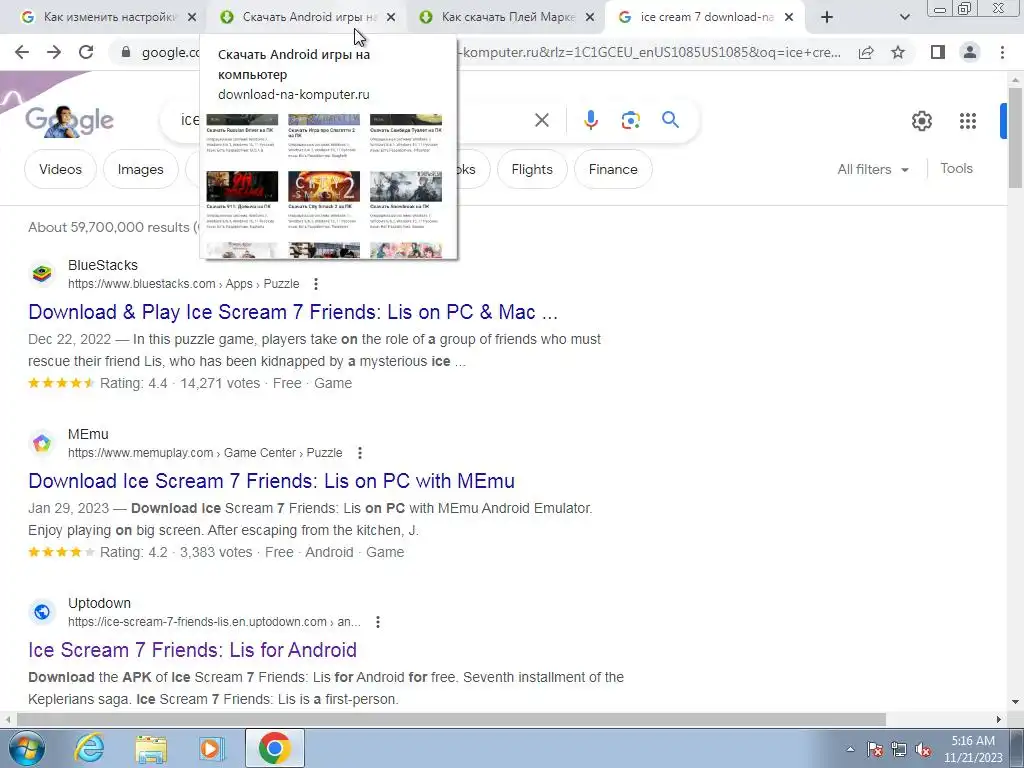This screenshot has height=768, width=1024.
Task: Click the vertical page scrollbar thumb
Action: 1015,137
